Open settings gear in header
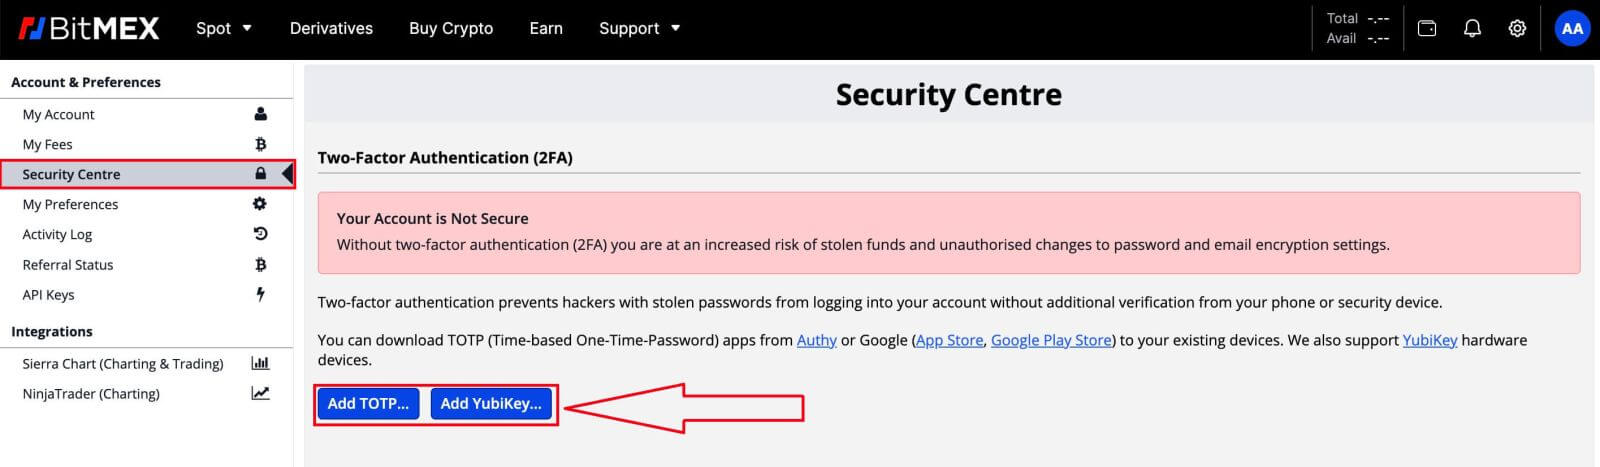 pos(1517,29)
